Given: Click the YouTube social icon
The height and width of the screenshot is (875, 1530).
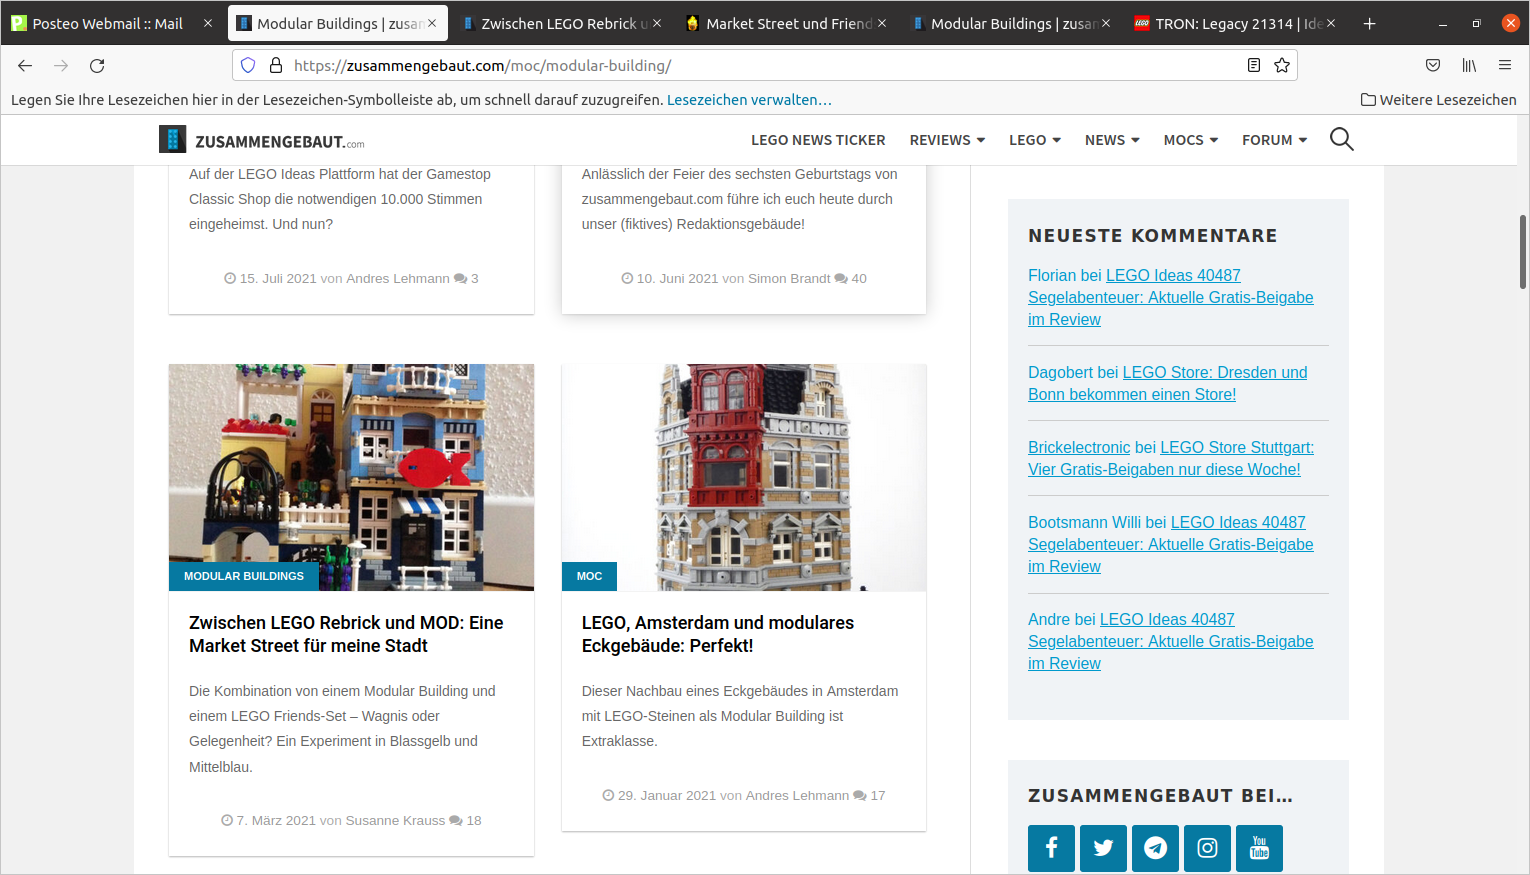Looking at the screenshot, I should pos(1259,848).
